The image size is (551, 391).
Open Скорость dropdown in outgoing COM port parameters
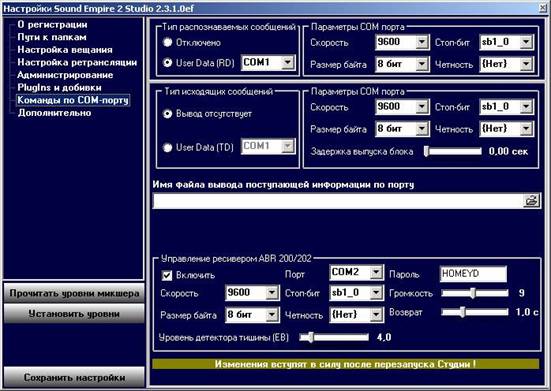pos(422,107)
